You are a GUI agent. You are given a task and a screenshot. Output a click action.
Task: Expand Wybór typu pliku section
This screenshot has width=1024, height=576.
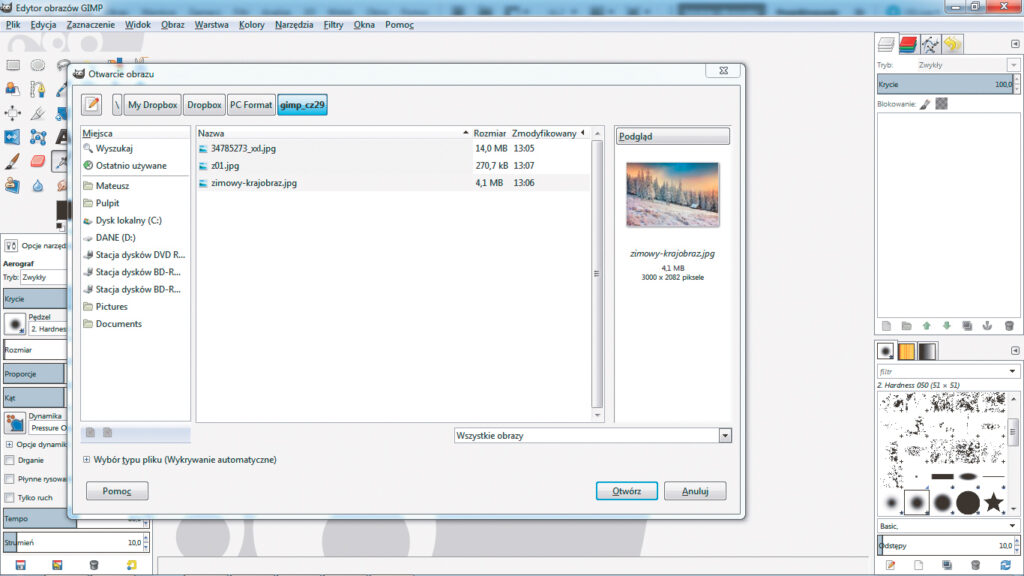pos(87,460)
